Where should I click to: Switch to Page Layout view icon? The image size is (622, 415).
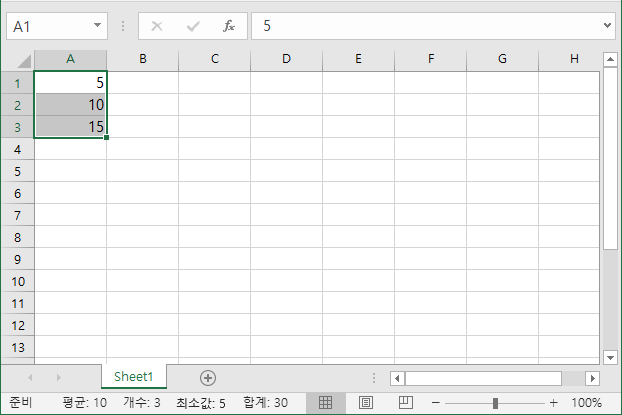click(365, 403)
